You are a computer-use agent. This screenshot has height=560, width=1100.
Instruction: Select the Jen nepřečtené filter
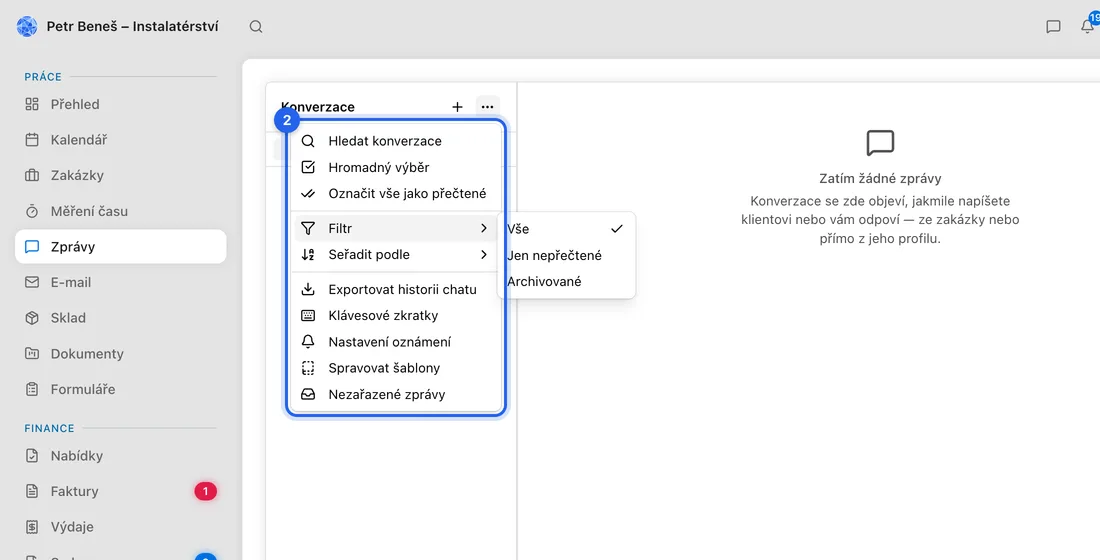coord(565,255)
